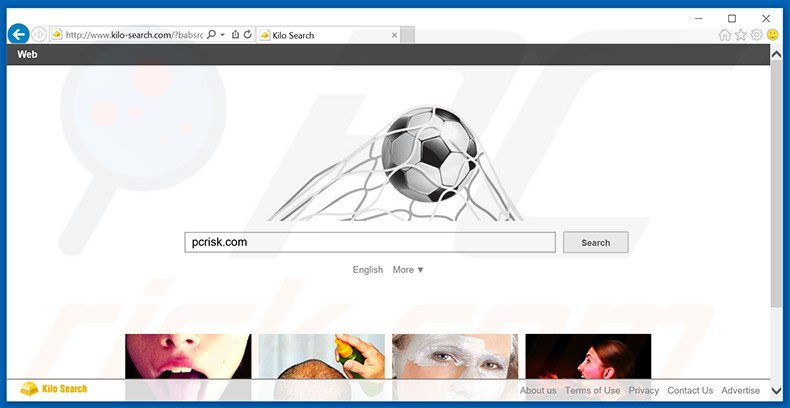The height and width of the screenshot is (408, 790).
Task: Open the woman in profile thumbnail
Action: [588, 356]
